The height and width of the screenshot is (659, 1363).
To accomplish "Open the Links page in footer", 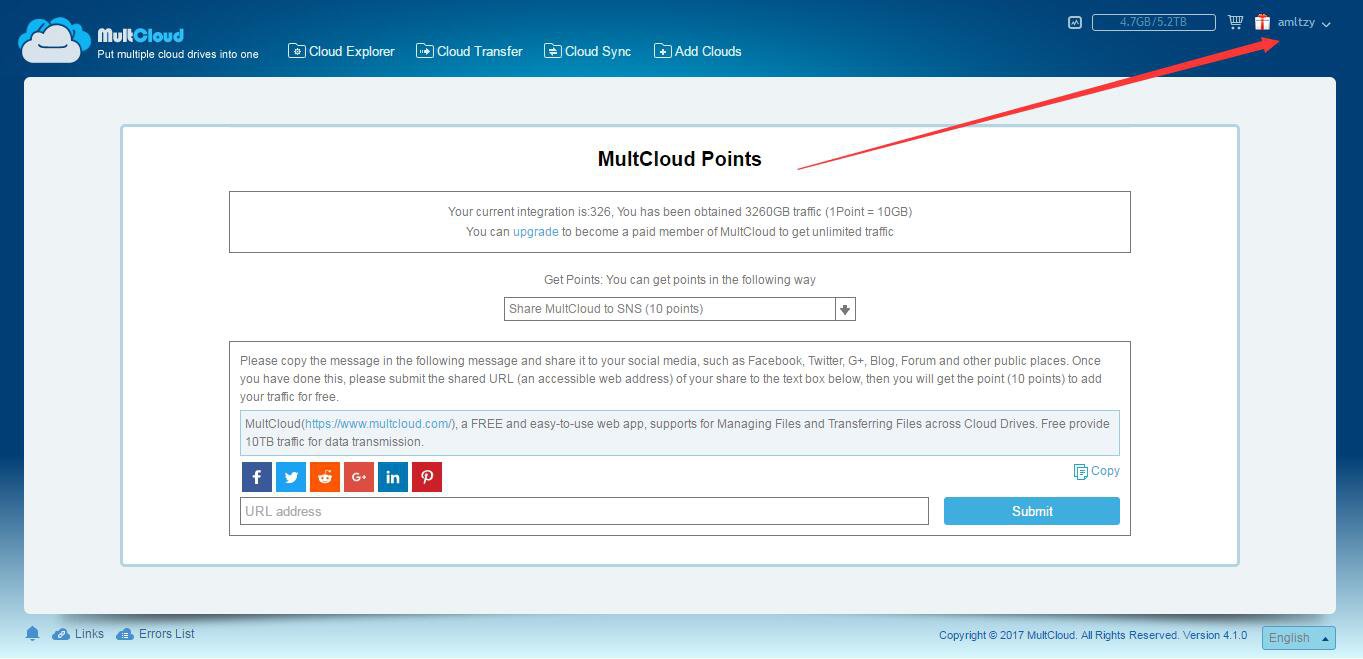I will pos(78,634).
